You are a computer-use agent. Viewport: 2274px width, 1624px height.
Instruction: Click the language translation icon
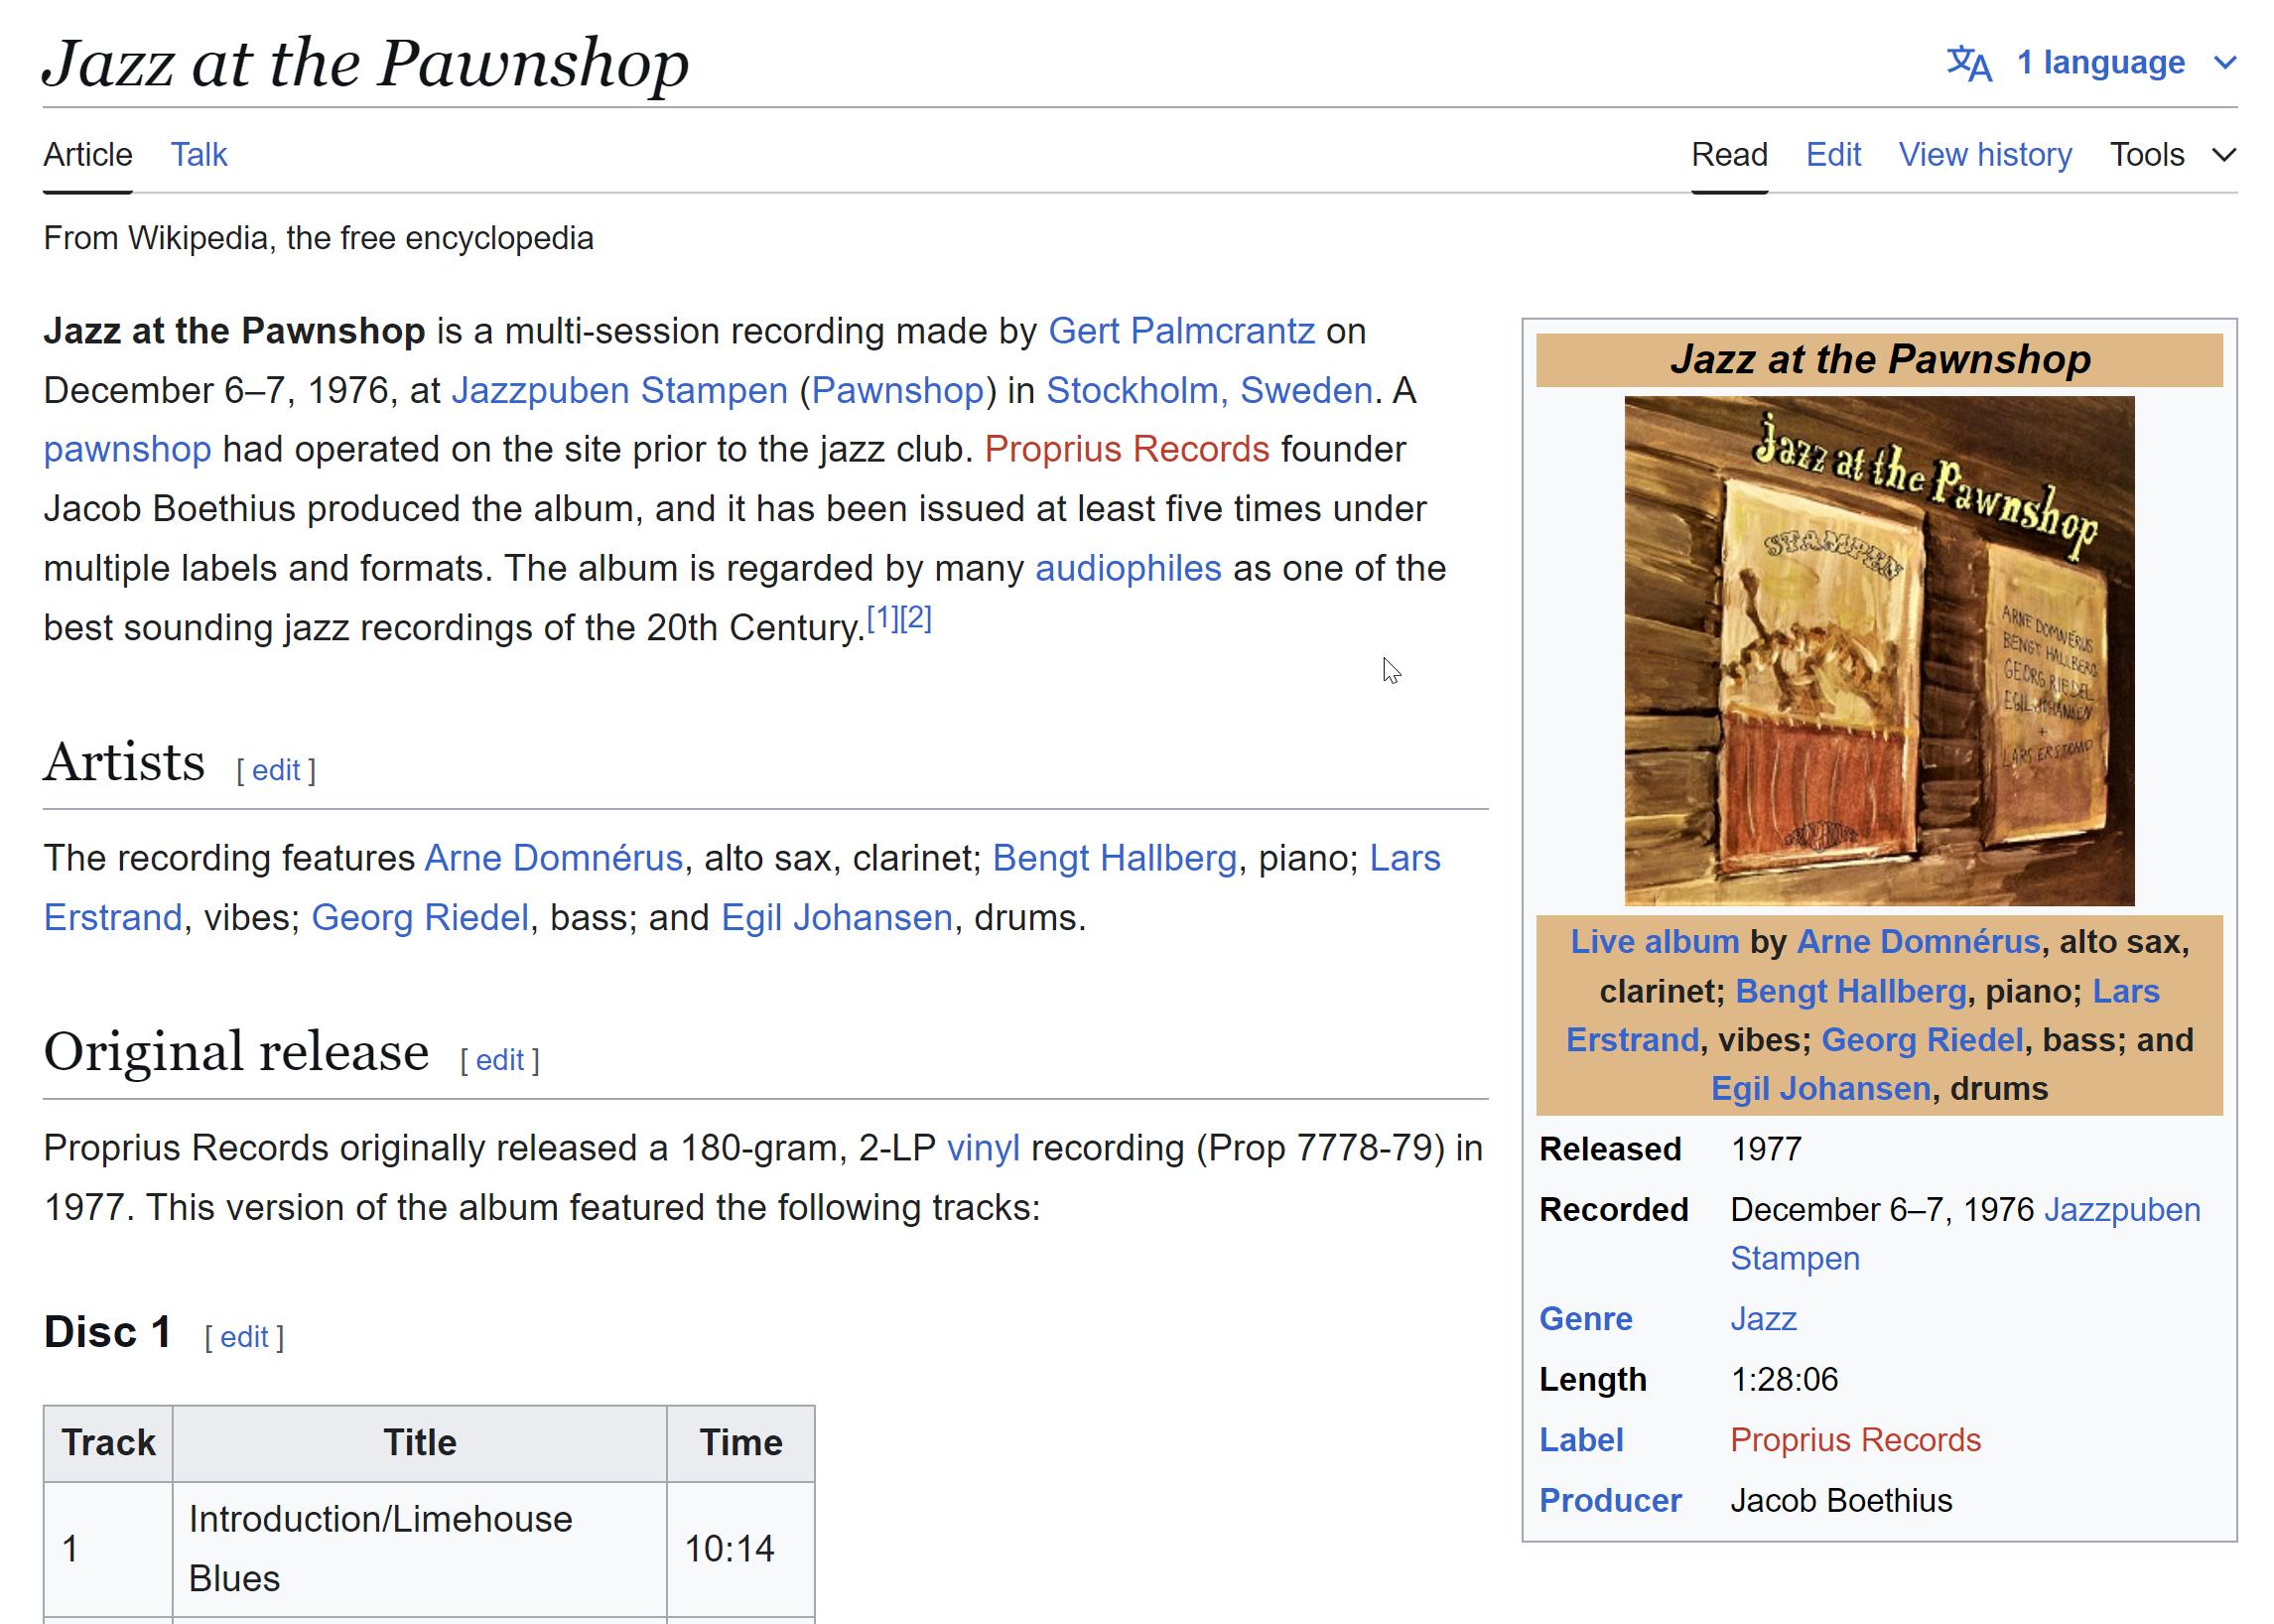click(x=1968, y=63)
